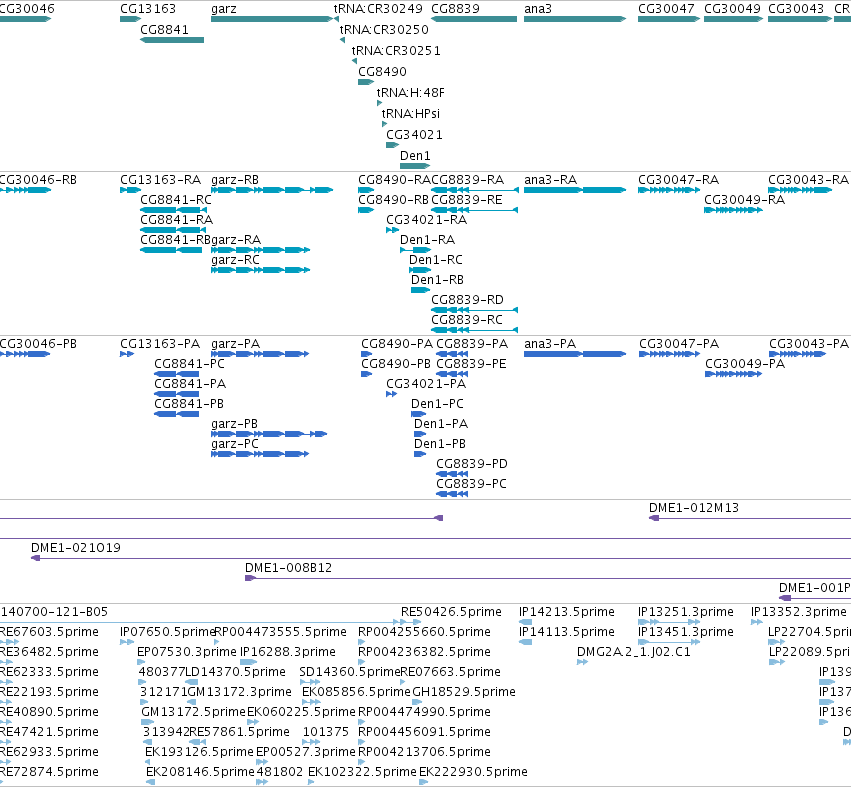Screen dimensions: 851x787
Task: Select the DME1-012M13 clone label
Action: click(x=694, y=508)
